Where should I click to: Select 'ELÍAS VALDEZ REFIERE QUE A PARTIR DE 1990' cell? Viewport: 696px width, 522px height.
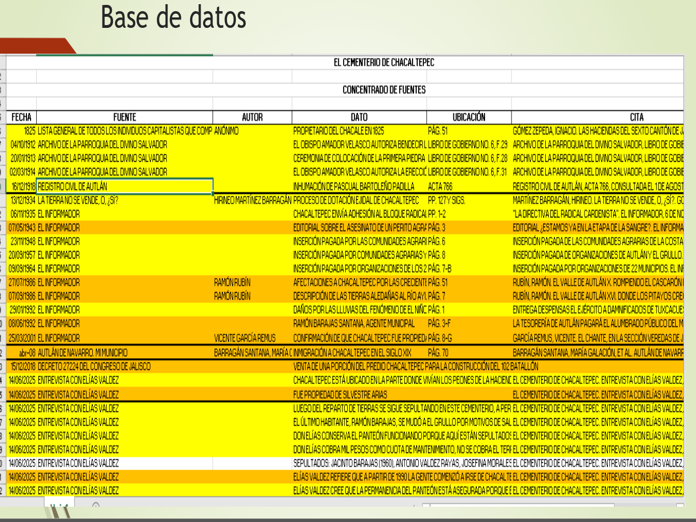click(x=402, y=477)
